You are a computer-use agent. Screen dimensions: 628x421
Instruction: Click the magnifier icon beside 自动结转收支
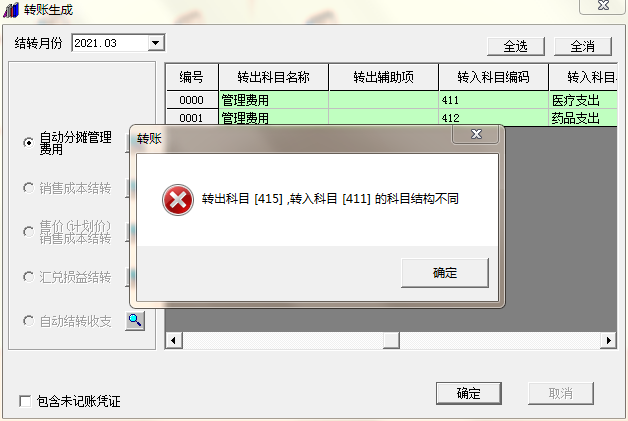coord(135,320)
